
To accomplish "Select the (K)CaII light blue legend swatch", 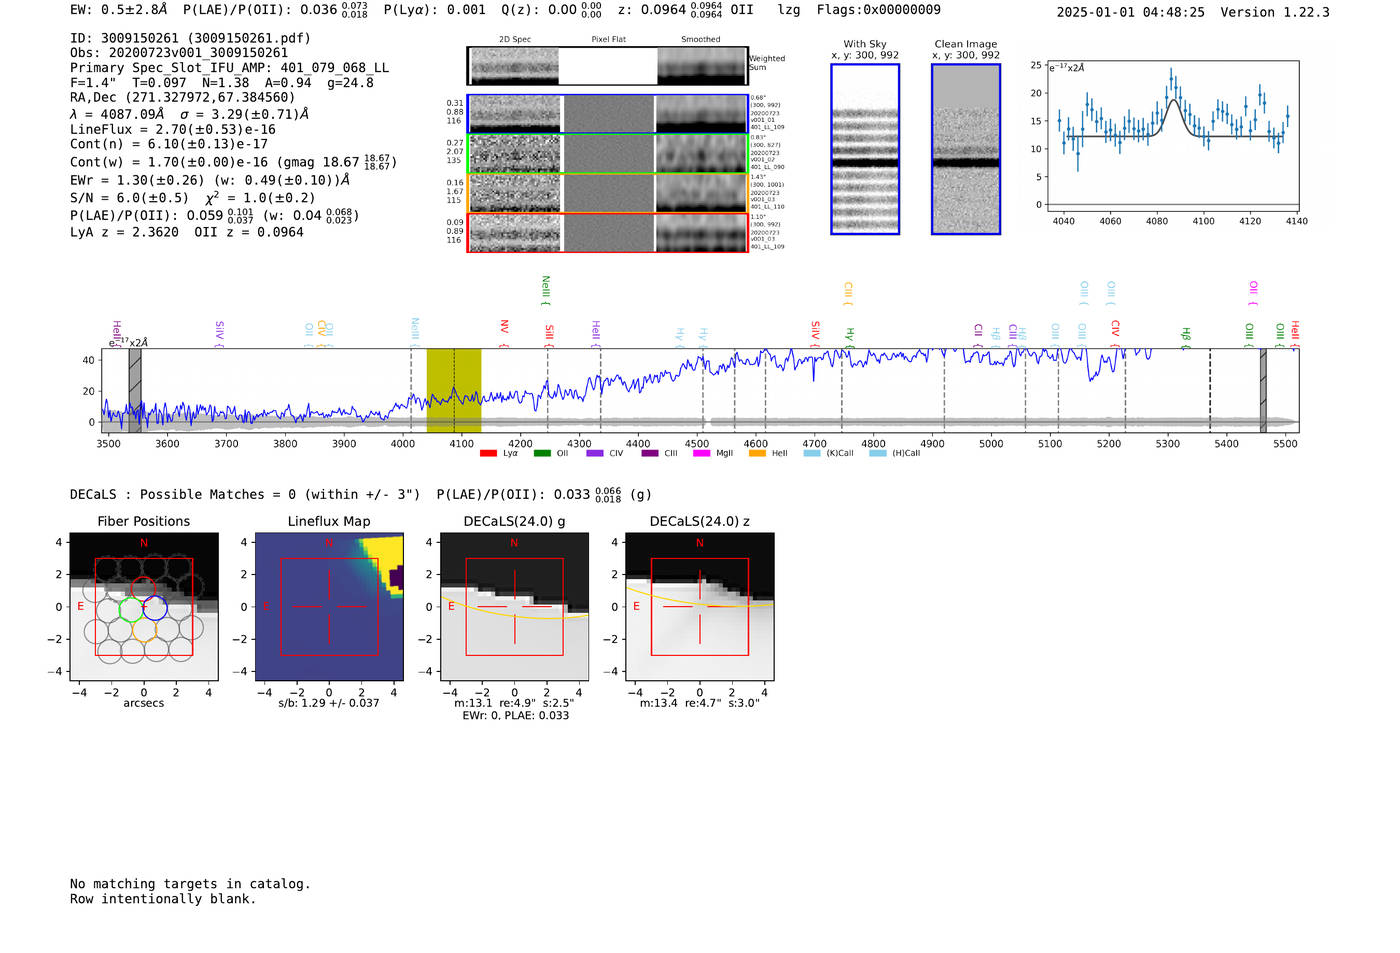I will [812, 453].
